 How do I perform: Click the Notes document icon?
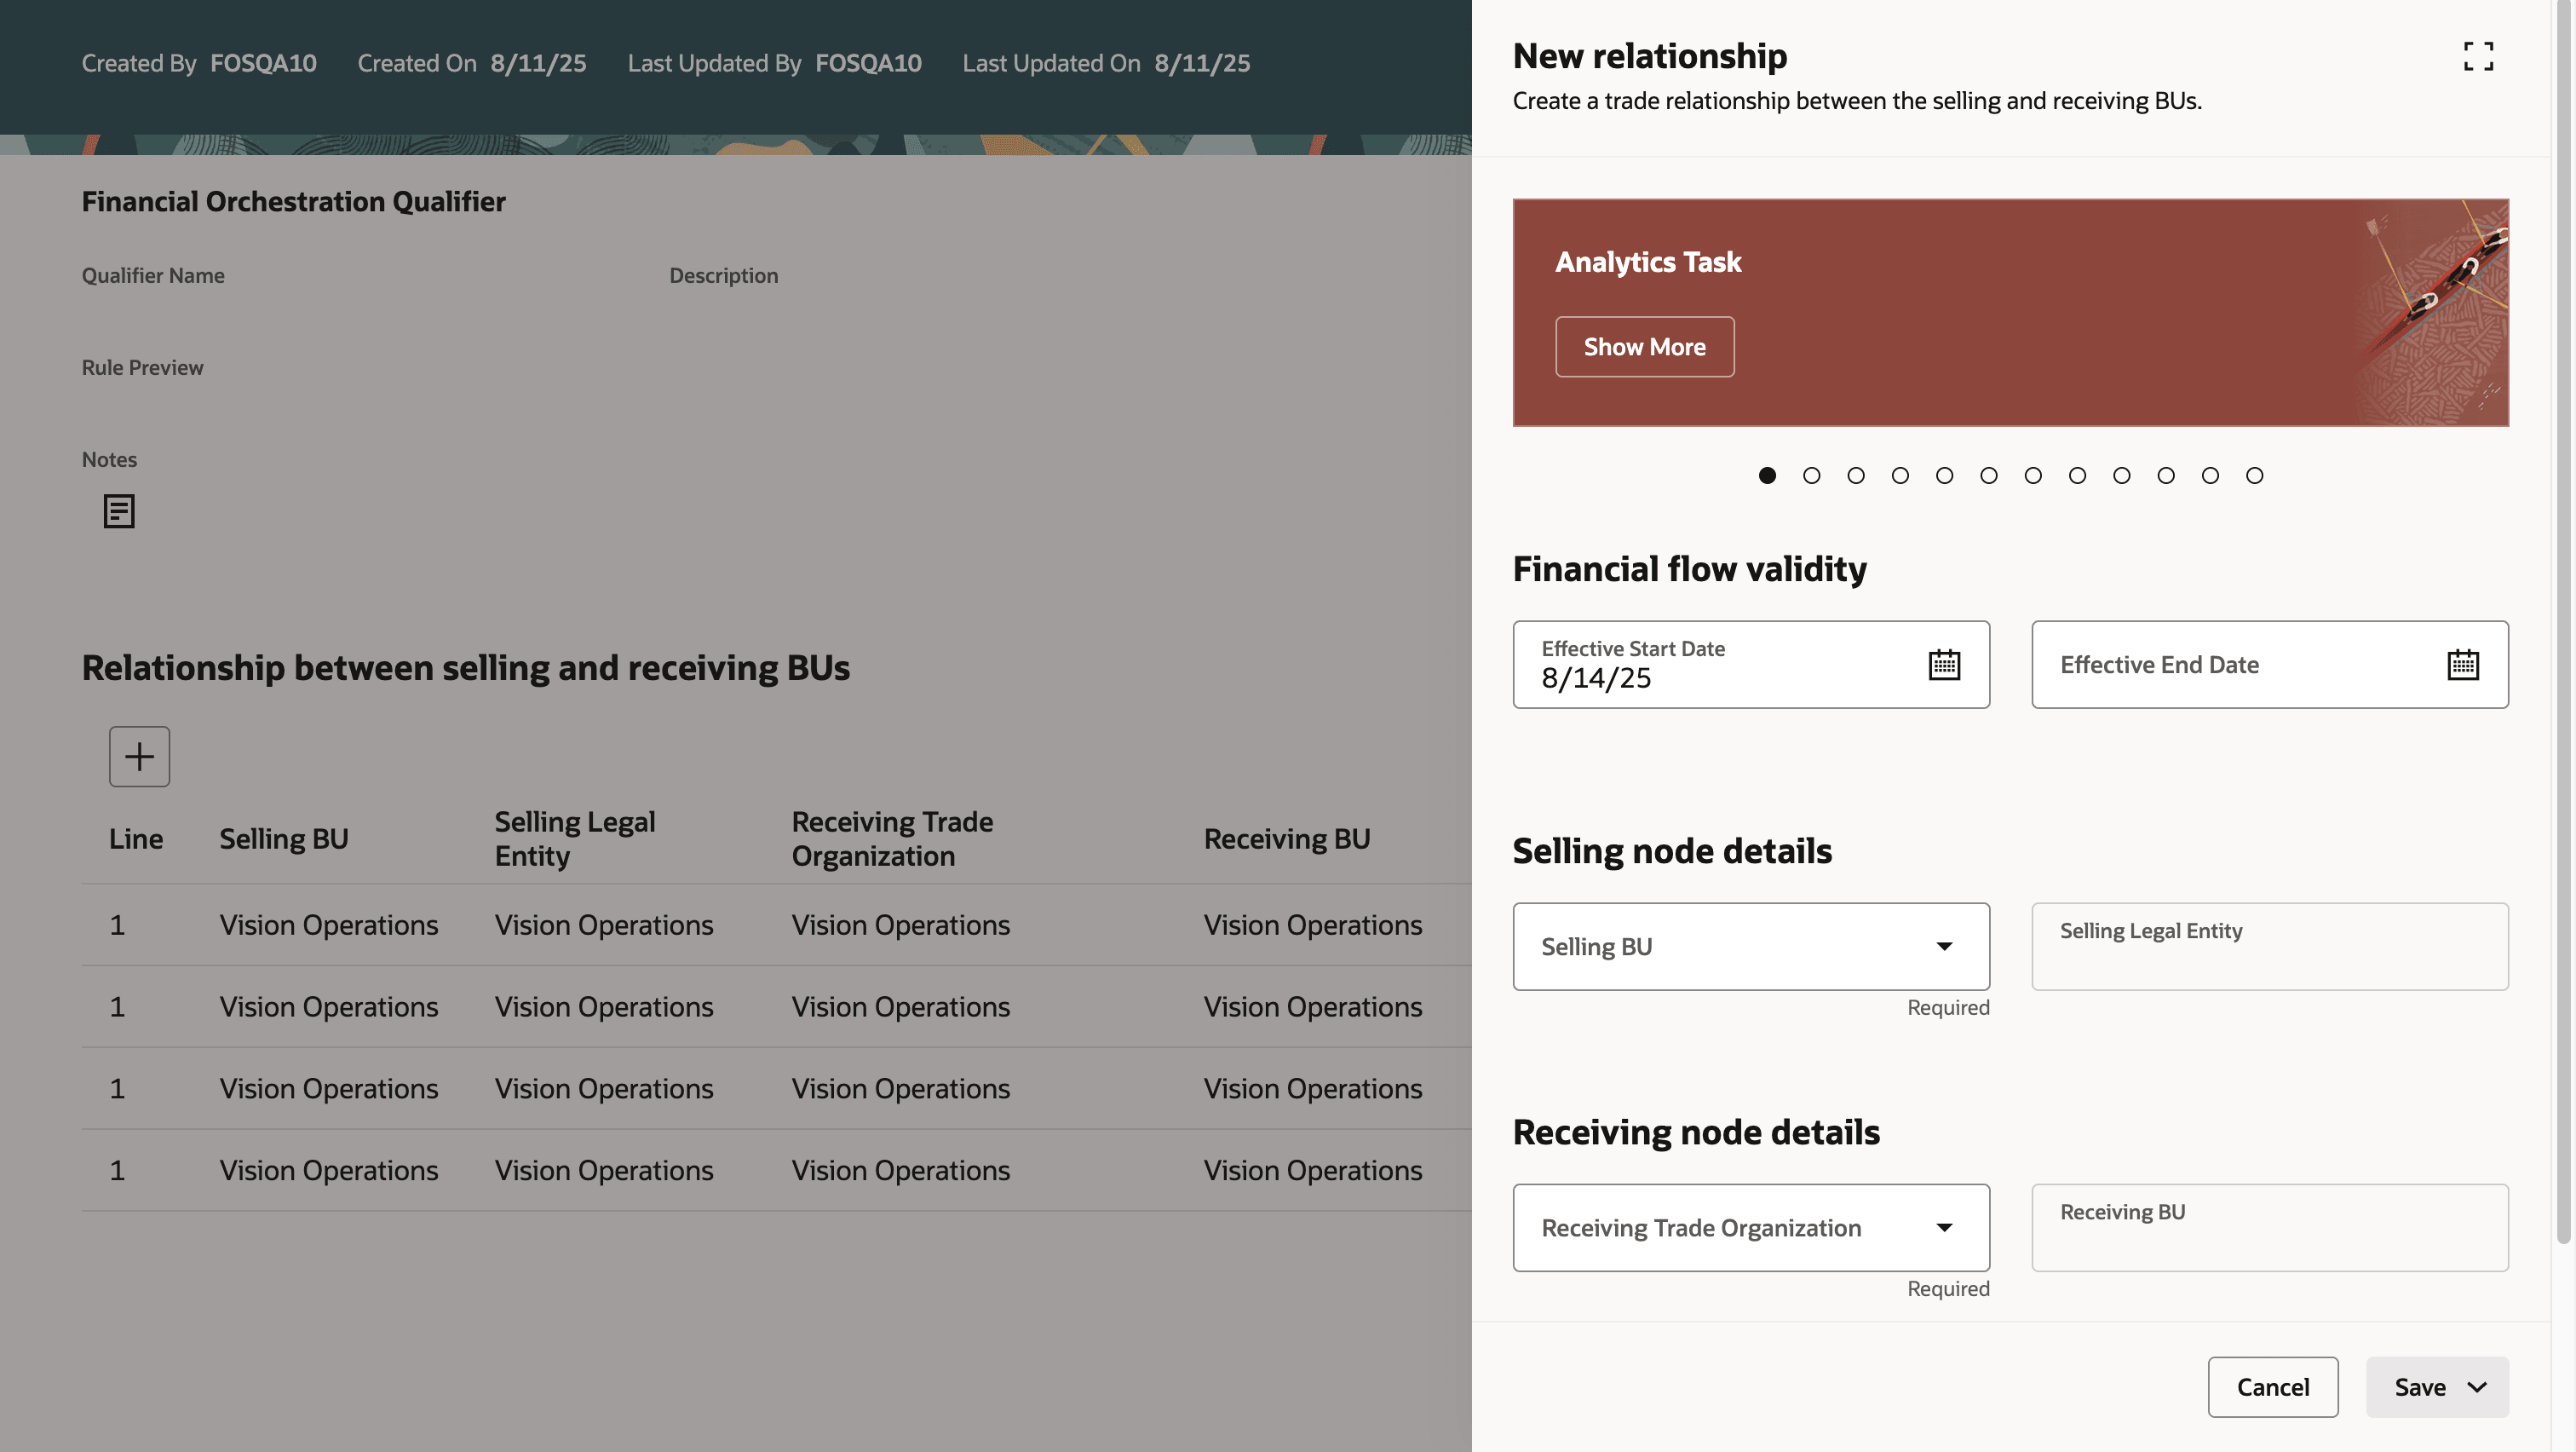(x=119, y=511)
